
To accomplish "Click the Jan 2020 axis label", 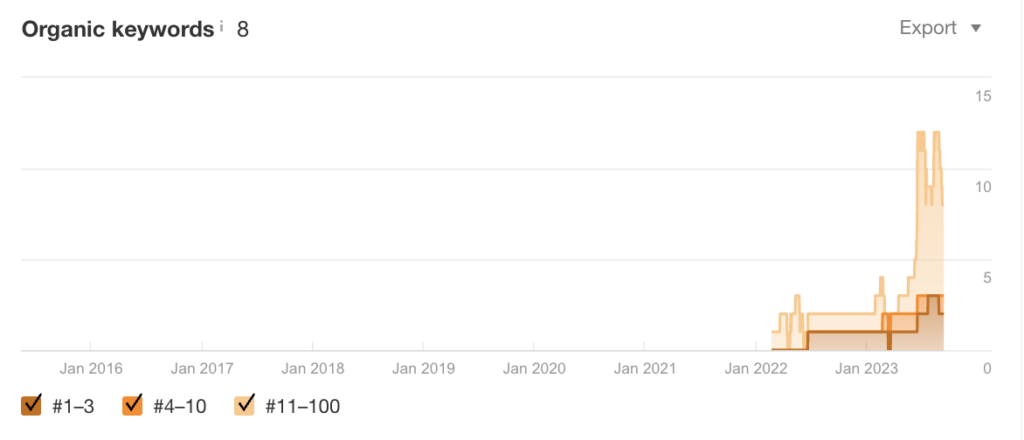I will click(534, 369).
